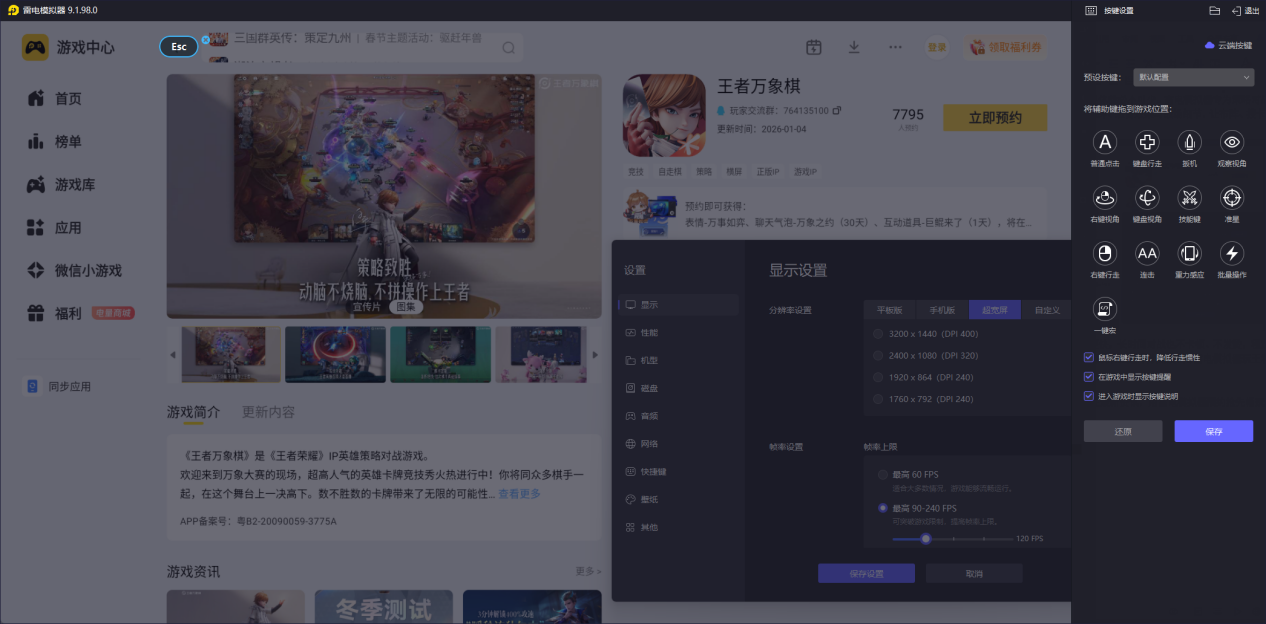Open 应用 apps in sidebar
Image resolution: width=1266 pixels, height=624 pixels.
click(68, 227)
